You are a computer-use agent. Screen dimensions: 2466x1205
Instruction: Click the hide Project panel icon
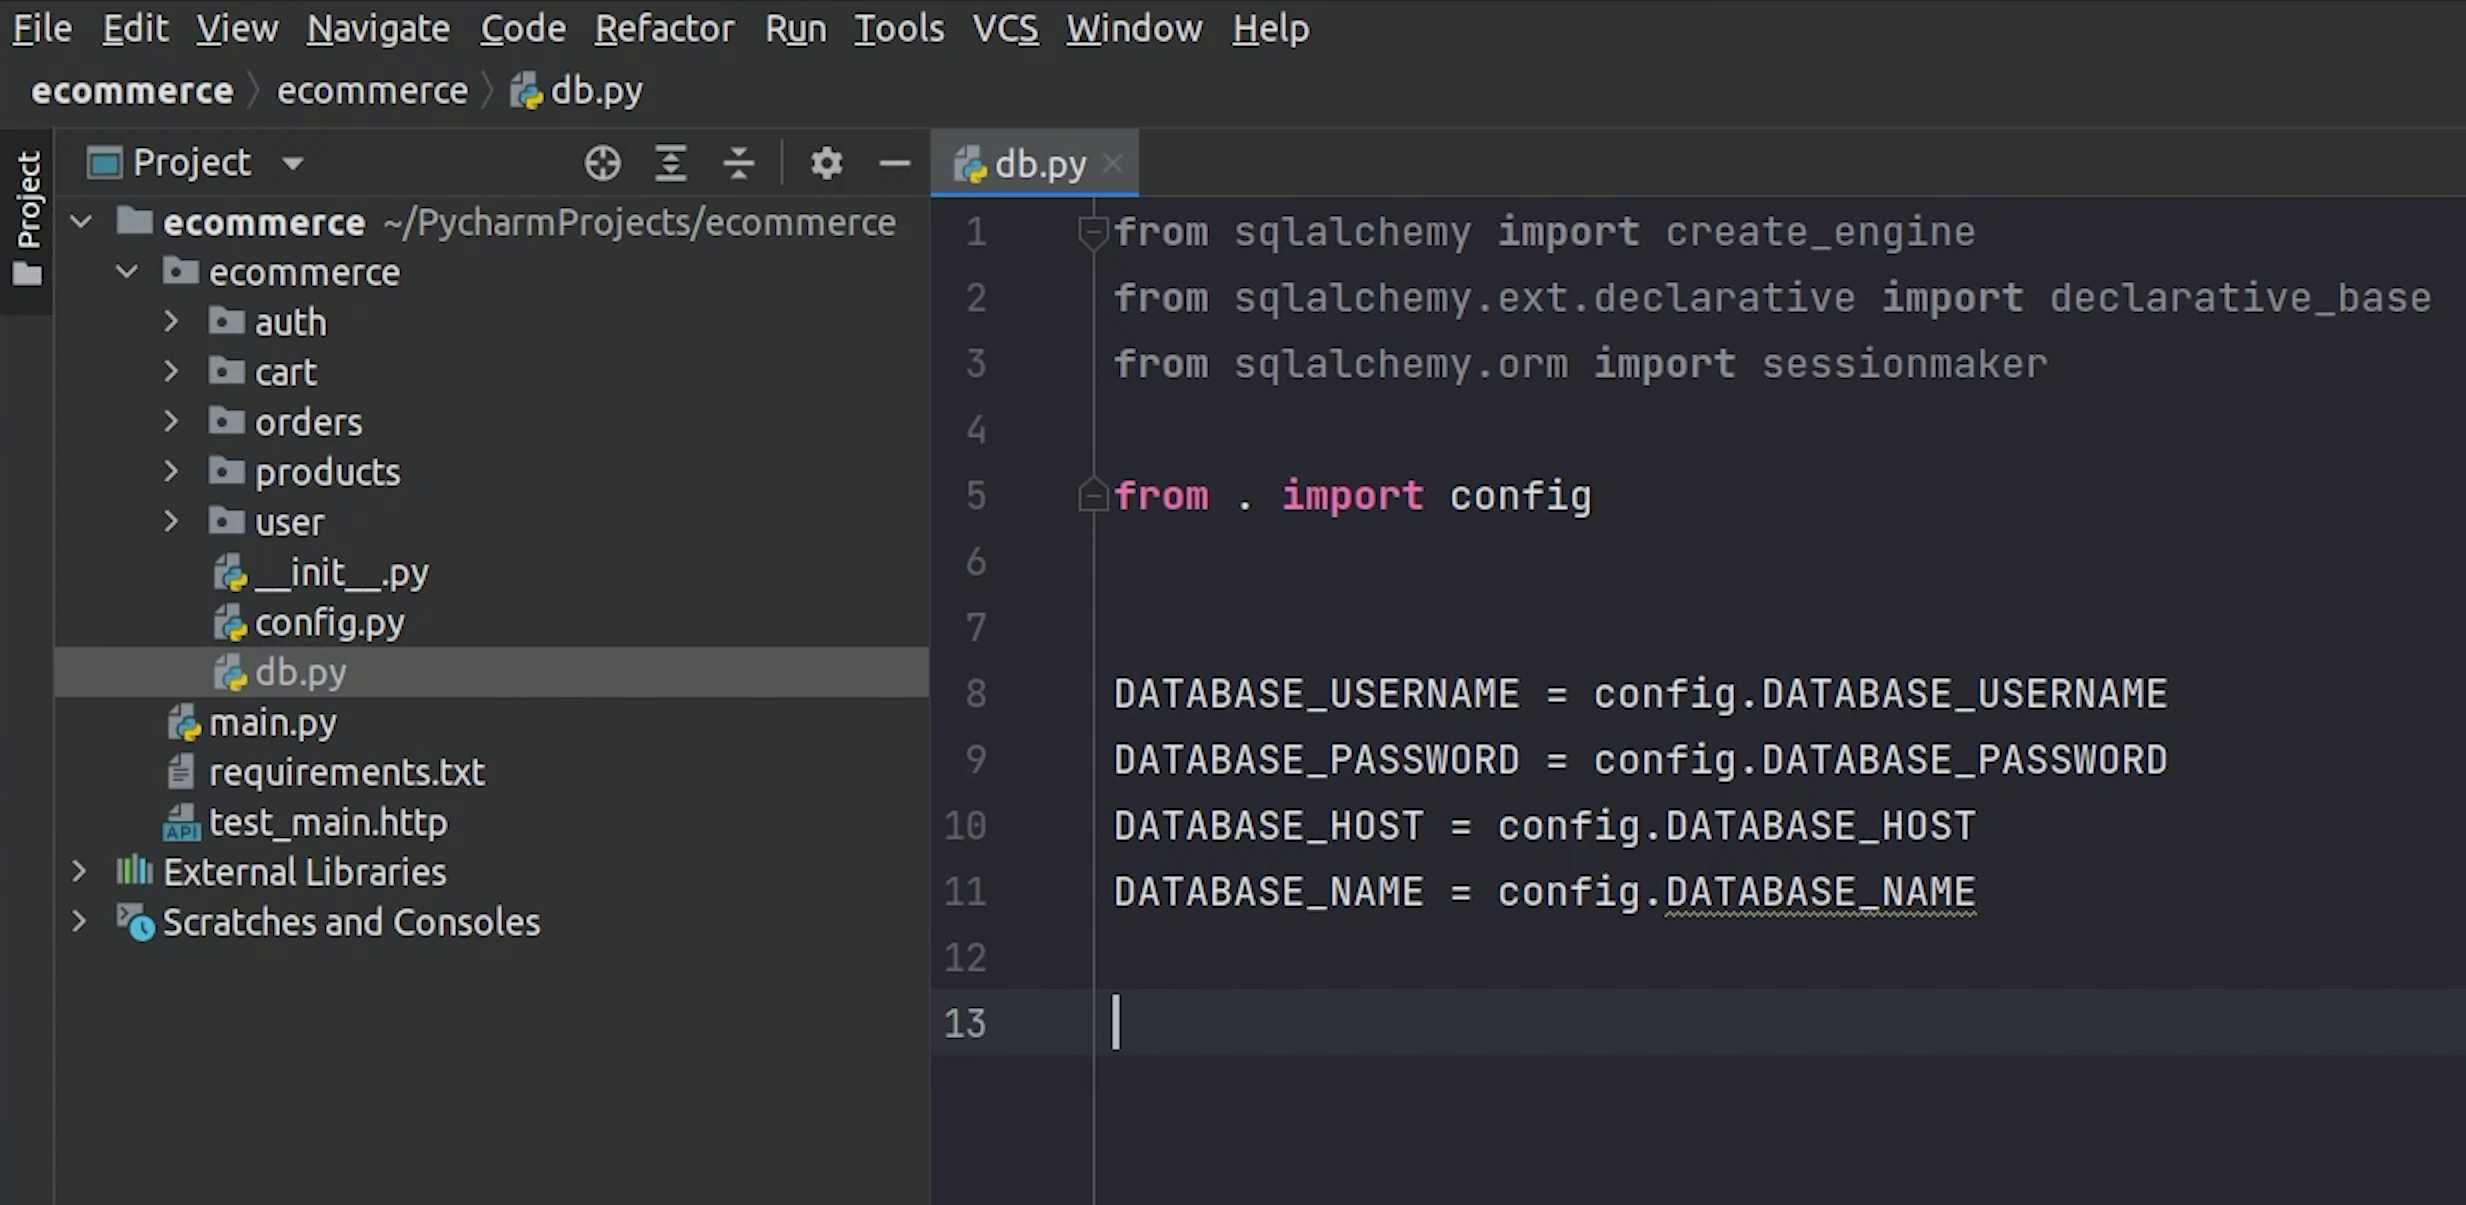(895, 162)
